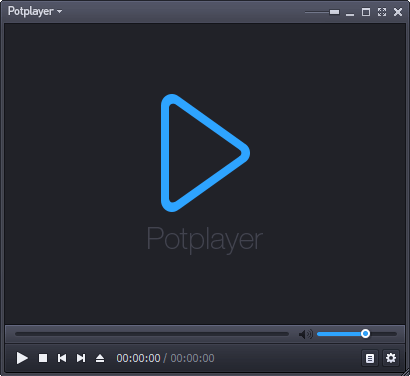
Task: Minimize the player window
Action: (350, 14)
